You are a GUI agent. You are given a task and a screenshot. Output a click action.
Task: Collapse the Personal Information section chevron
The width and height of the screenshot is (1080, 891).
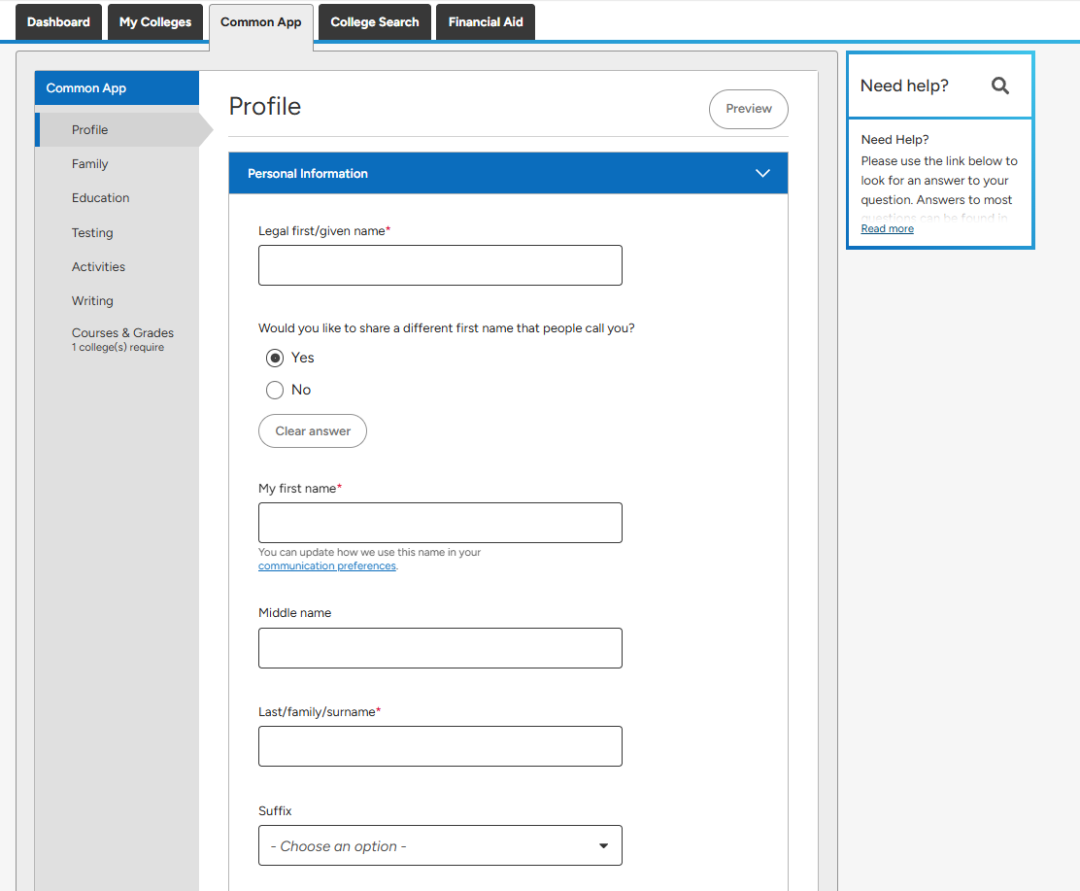pyautogui.click(x=762, y=173)
